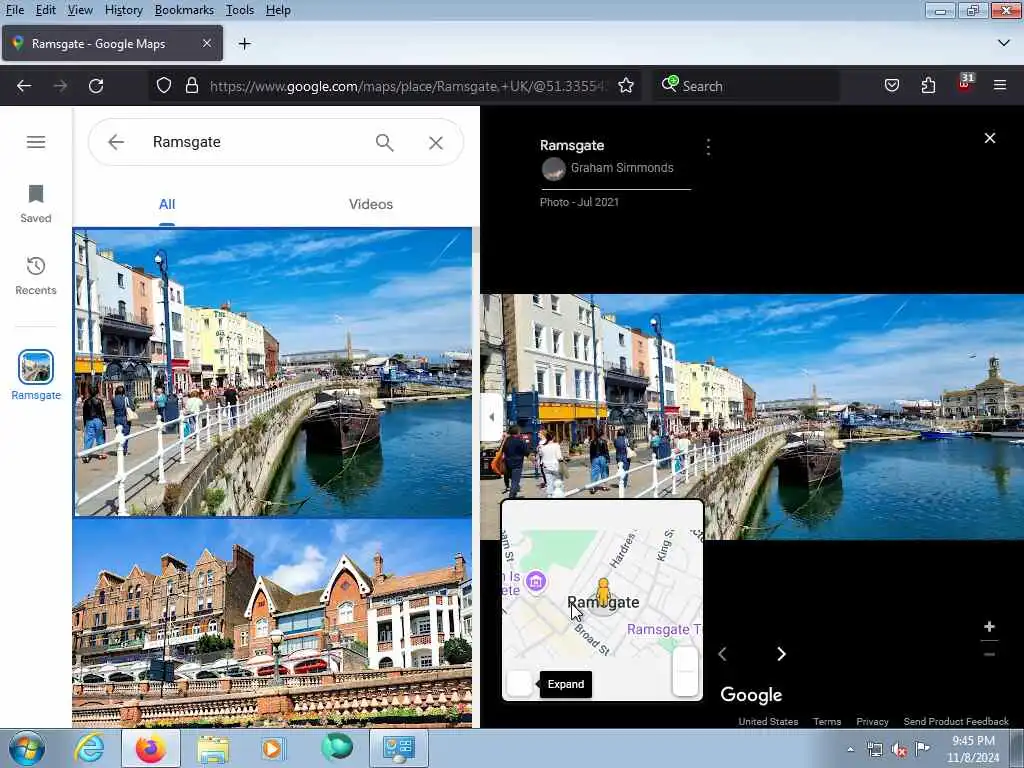Screen dimensions: 1024x768
Task: Open the Terms link
Action: (x=827, y=721)
